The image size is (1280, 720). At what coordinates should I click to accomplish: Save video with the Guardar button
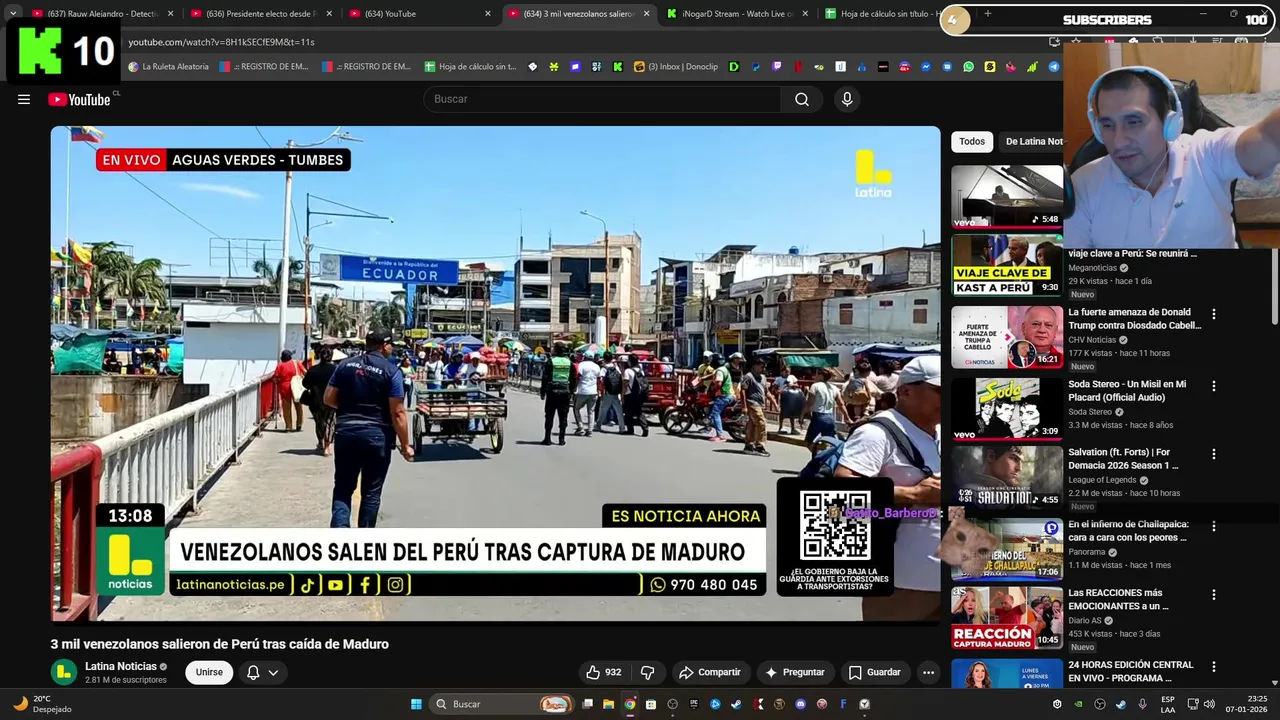point(875,672)
